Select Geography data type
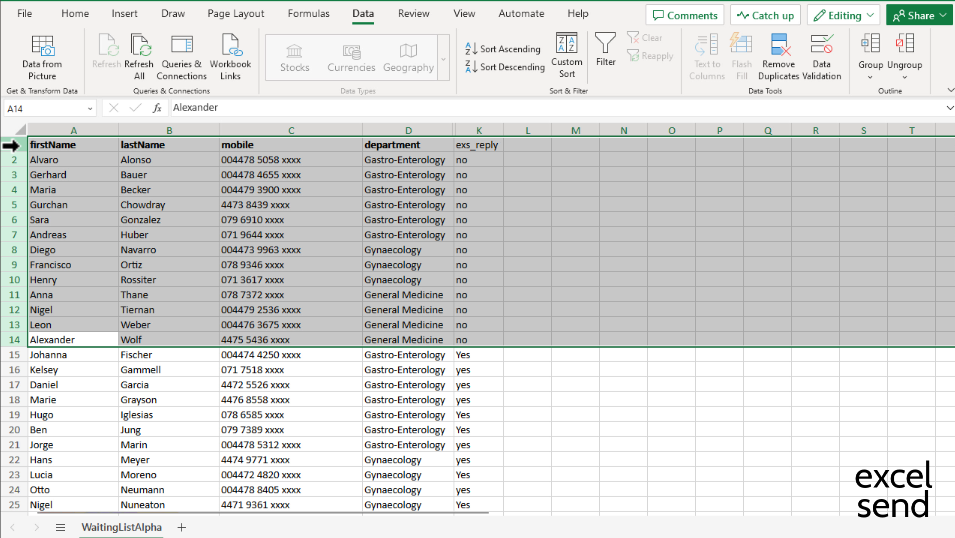The image size is (955, 538). coord(408,58)
